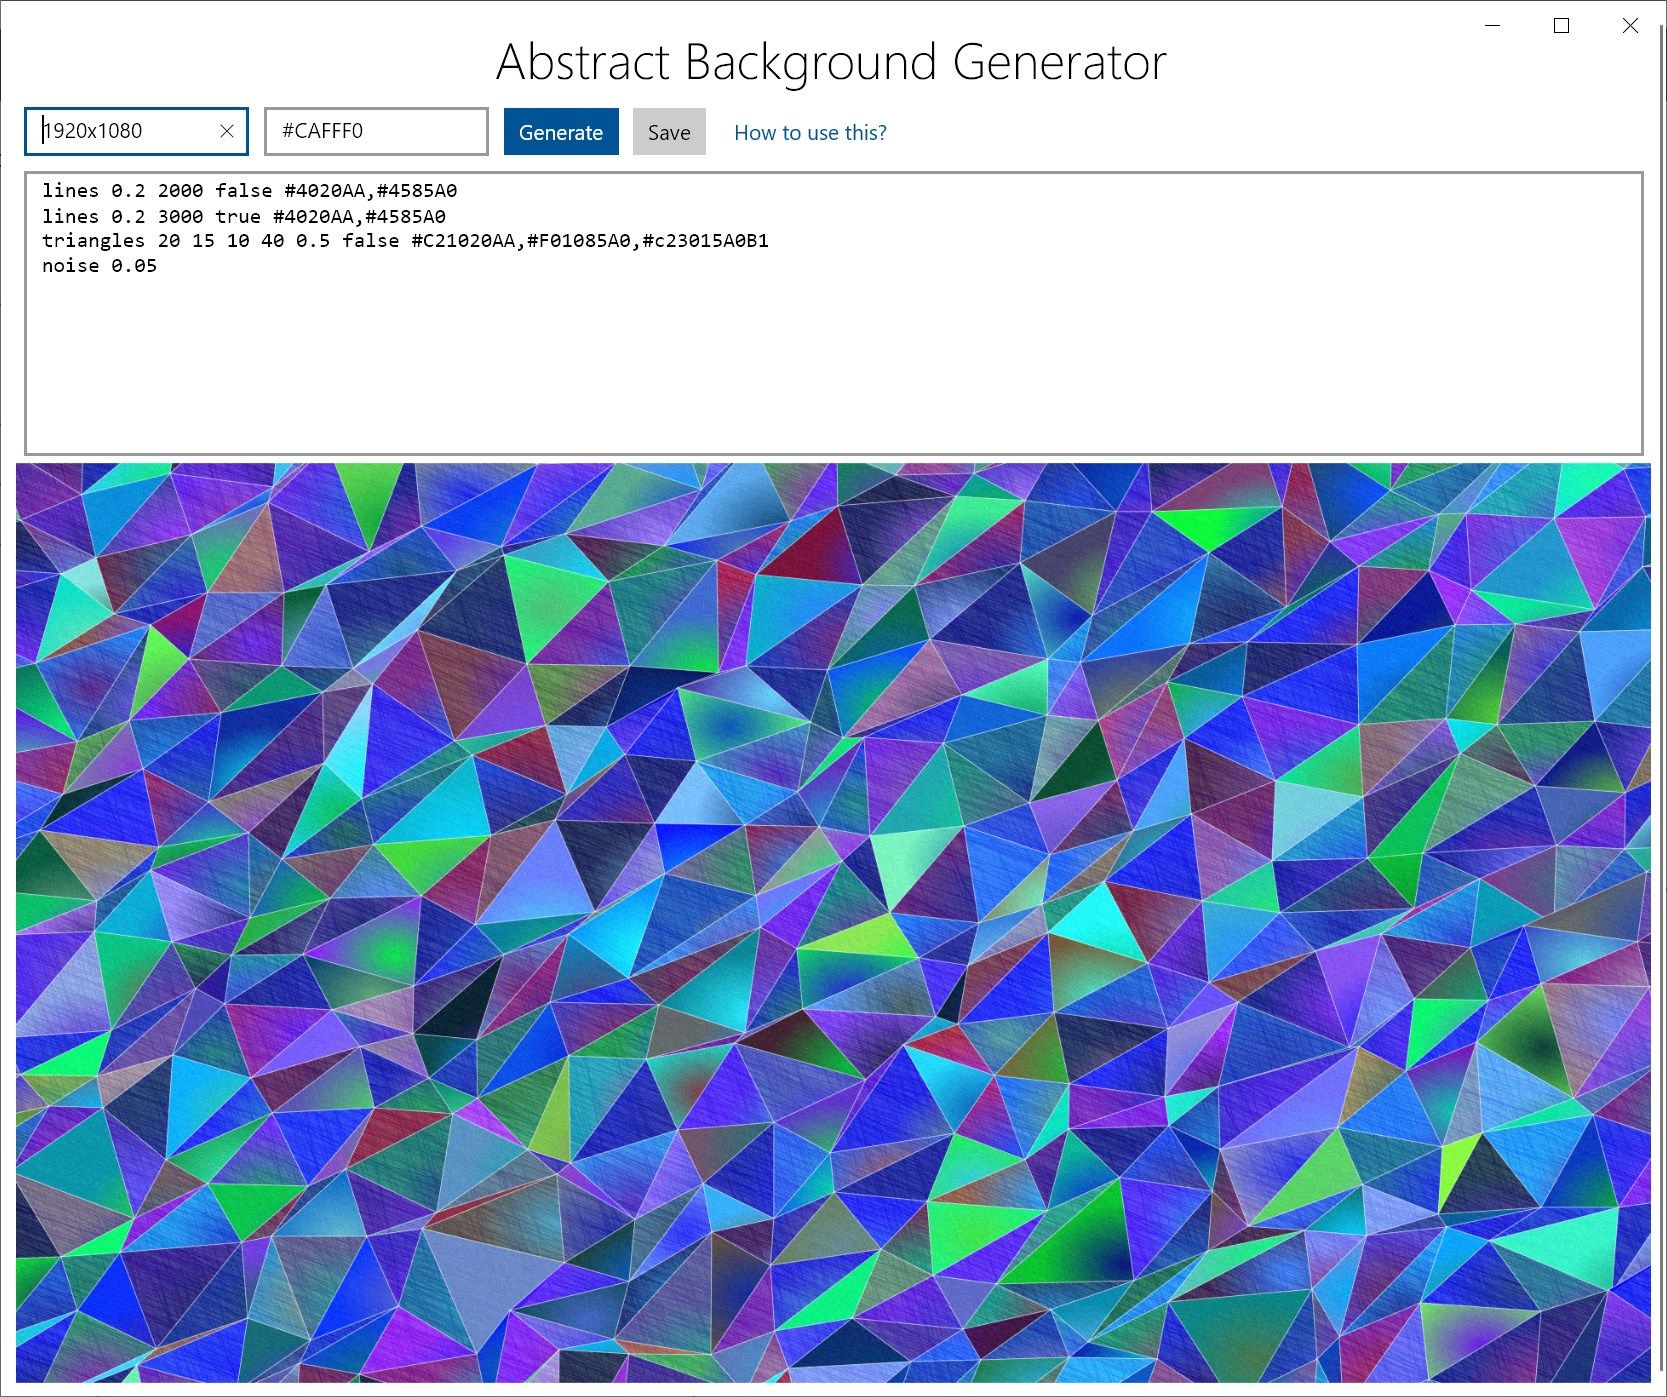
Task: Click the Generate button
Action: [x=561, y=132]
